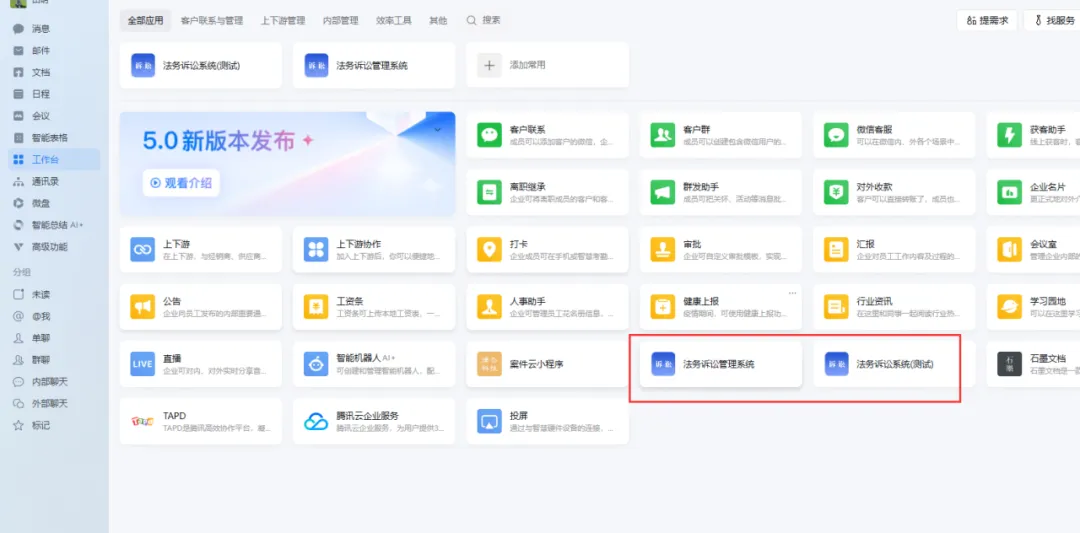Open the 审批 stamp icon
Screen dimensions: 1080x533
(x=663, y=249)
